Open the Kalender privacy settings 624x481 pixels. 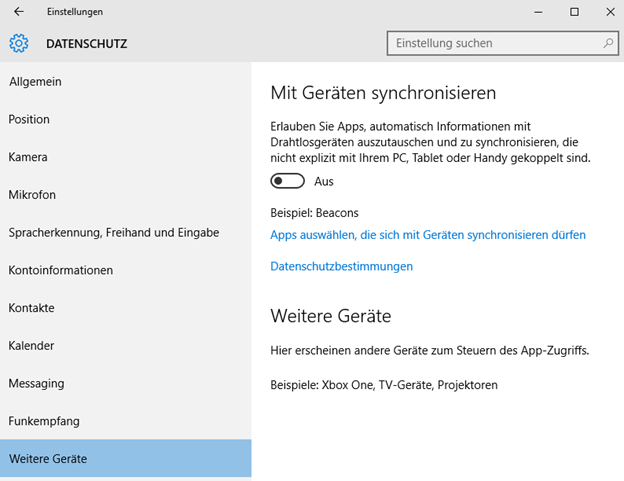[x=126, y=346]
